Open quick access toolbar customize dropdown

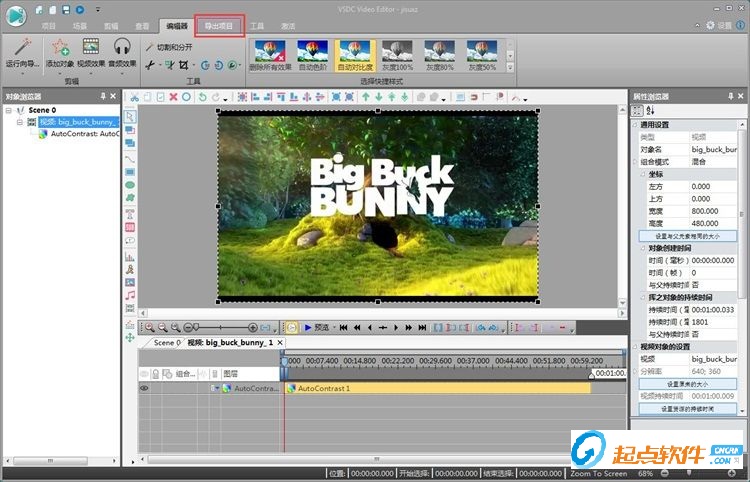tap(98, 10)
